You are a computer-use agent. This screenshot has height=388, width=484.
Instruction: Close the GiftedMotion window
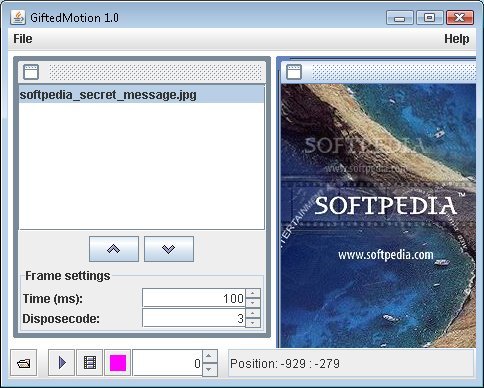point(460,18)
